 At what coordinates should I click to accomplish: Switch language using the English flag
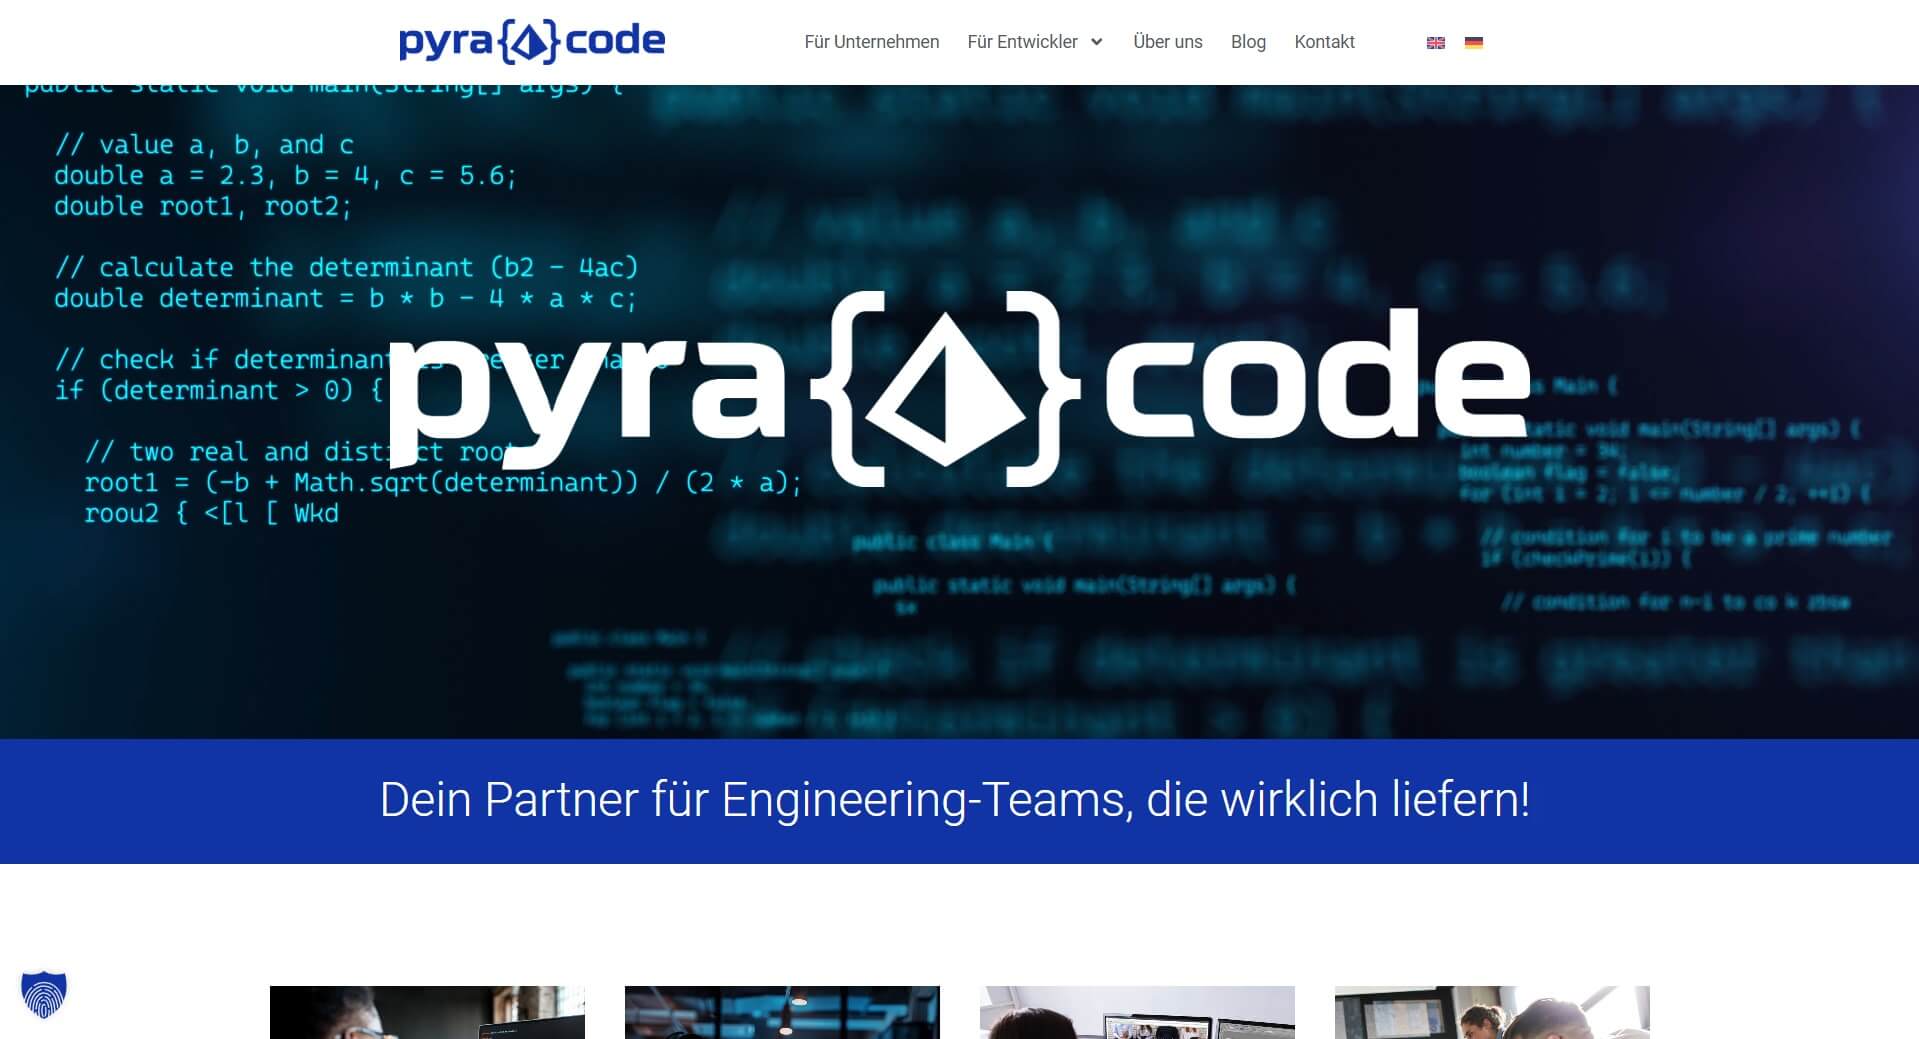coord(1435,42)
